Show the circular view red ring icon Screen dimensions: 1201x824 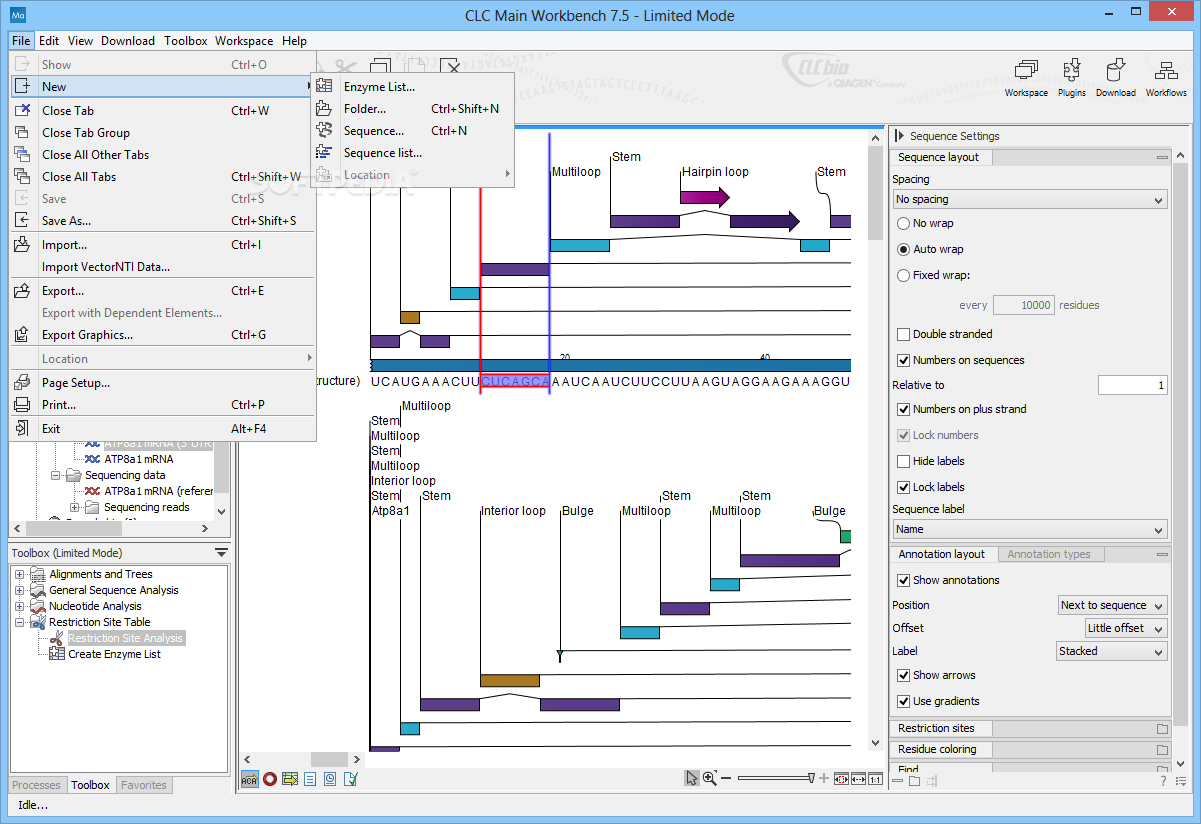(270, 779)
